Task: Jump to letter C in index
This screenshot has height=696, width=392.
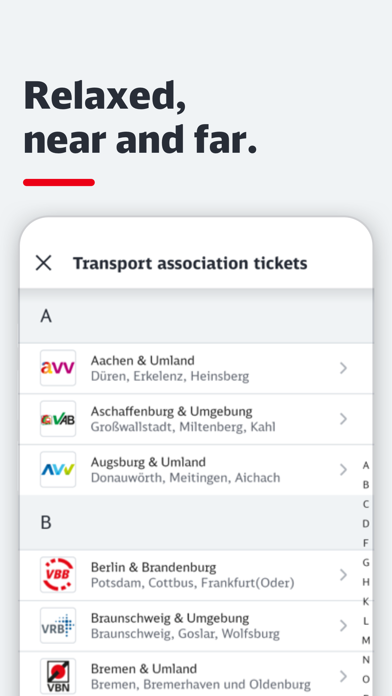Action: (x=366, y=504)
